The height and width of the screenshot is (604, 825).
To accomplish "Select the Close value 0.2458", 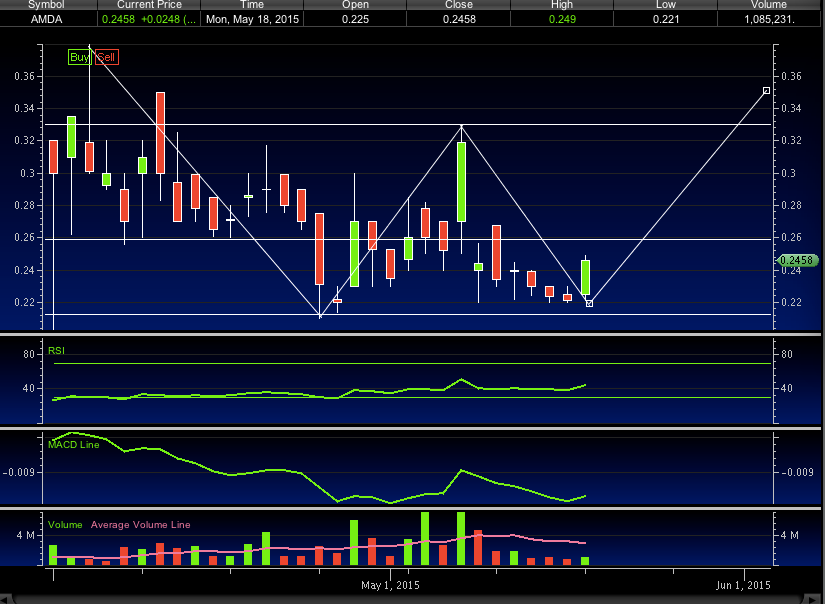I will pyautogui.click(x=459, y=19).
